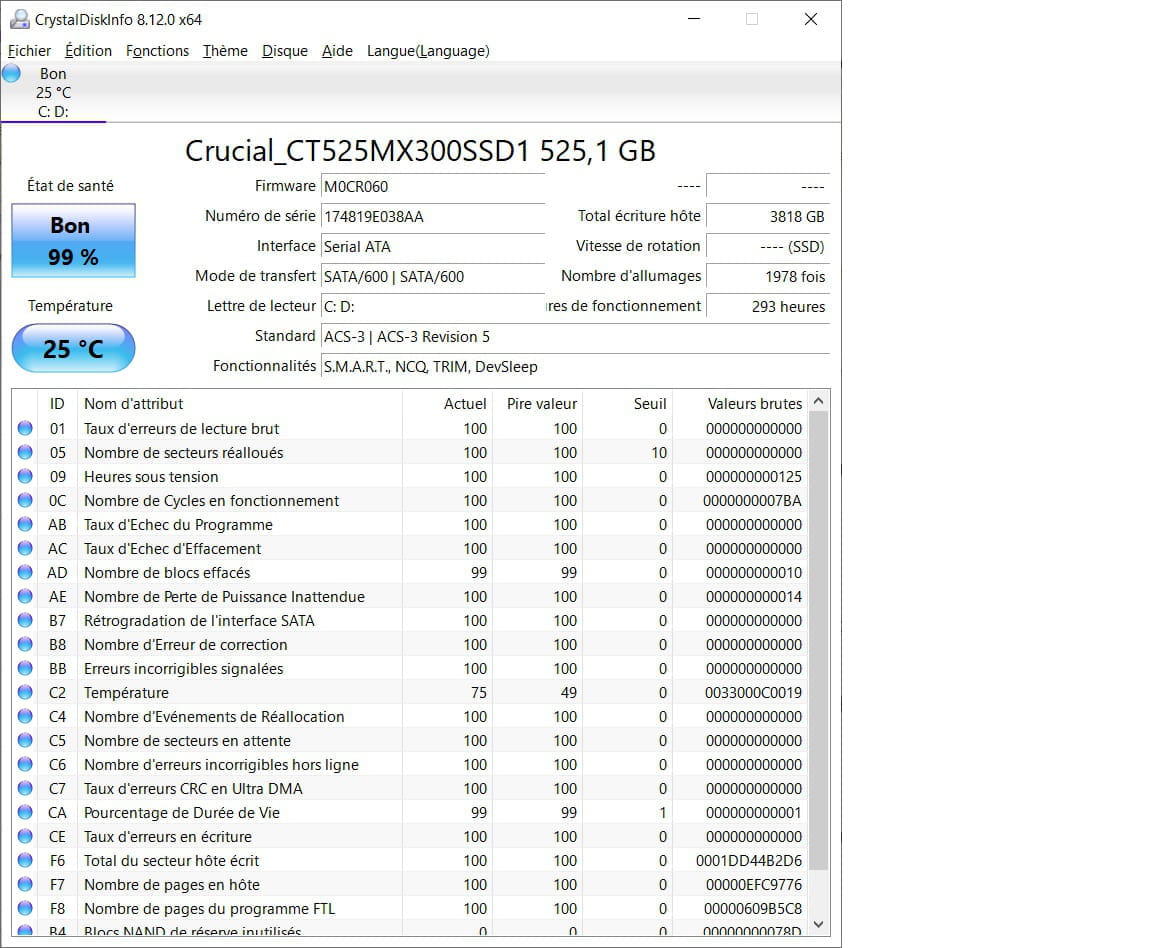The height and width of the screenshot is (948, 1152).
Task: Click the CrystalDiskInfo app icon in title bar
Action: pos(19,19)
